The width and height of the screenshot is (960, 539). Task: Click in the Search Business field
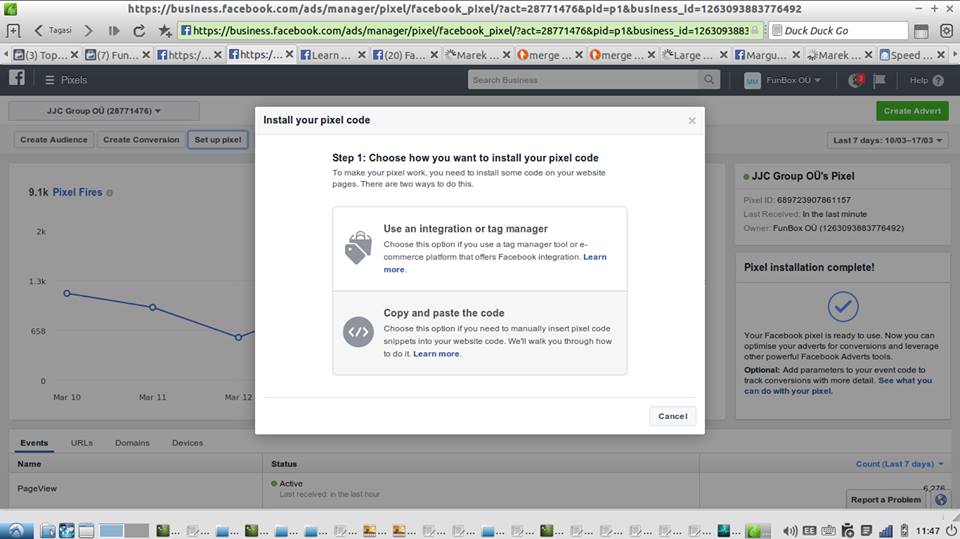point(583,80)
